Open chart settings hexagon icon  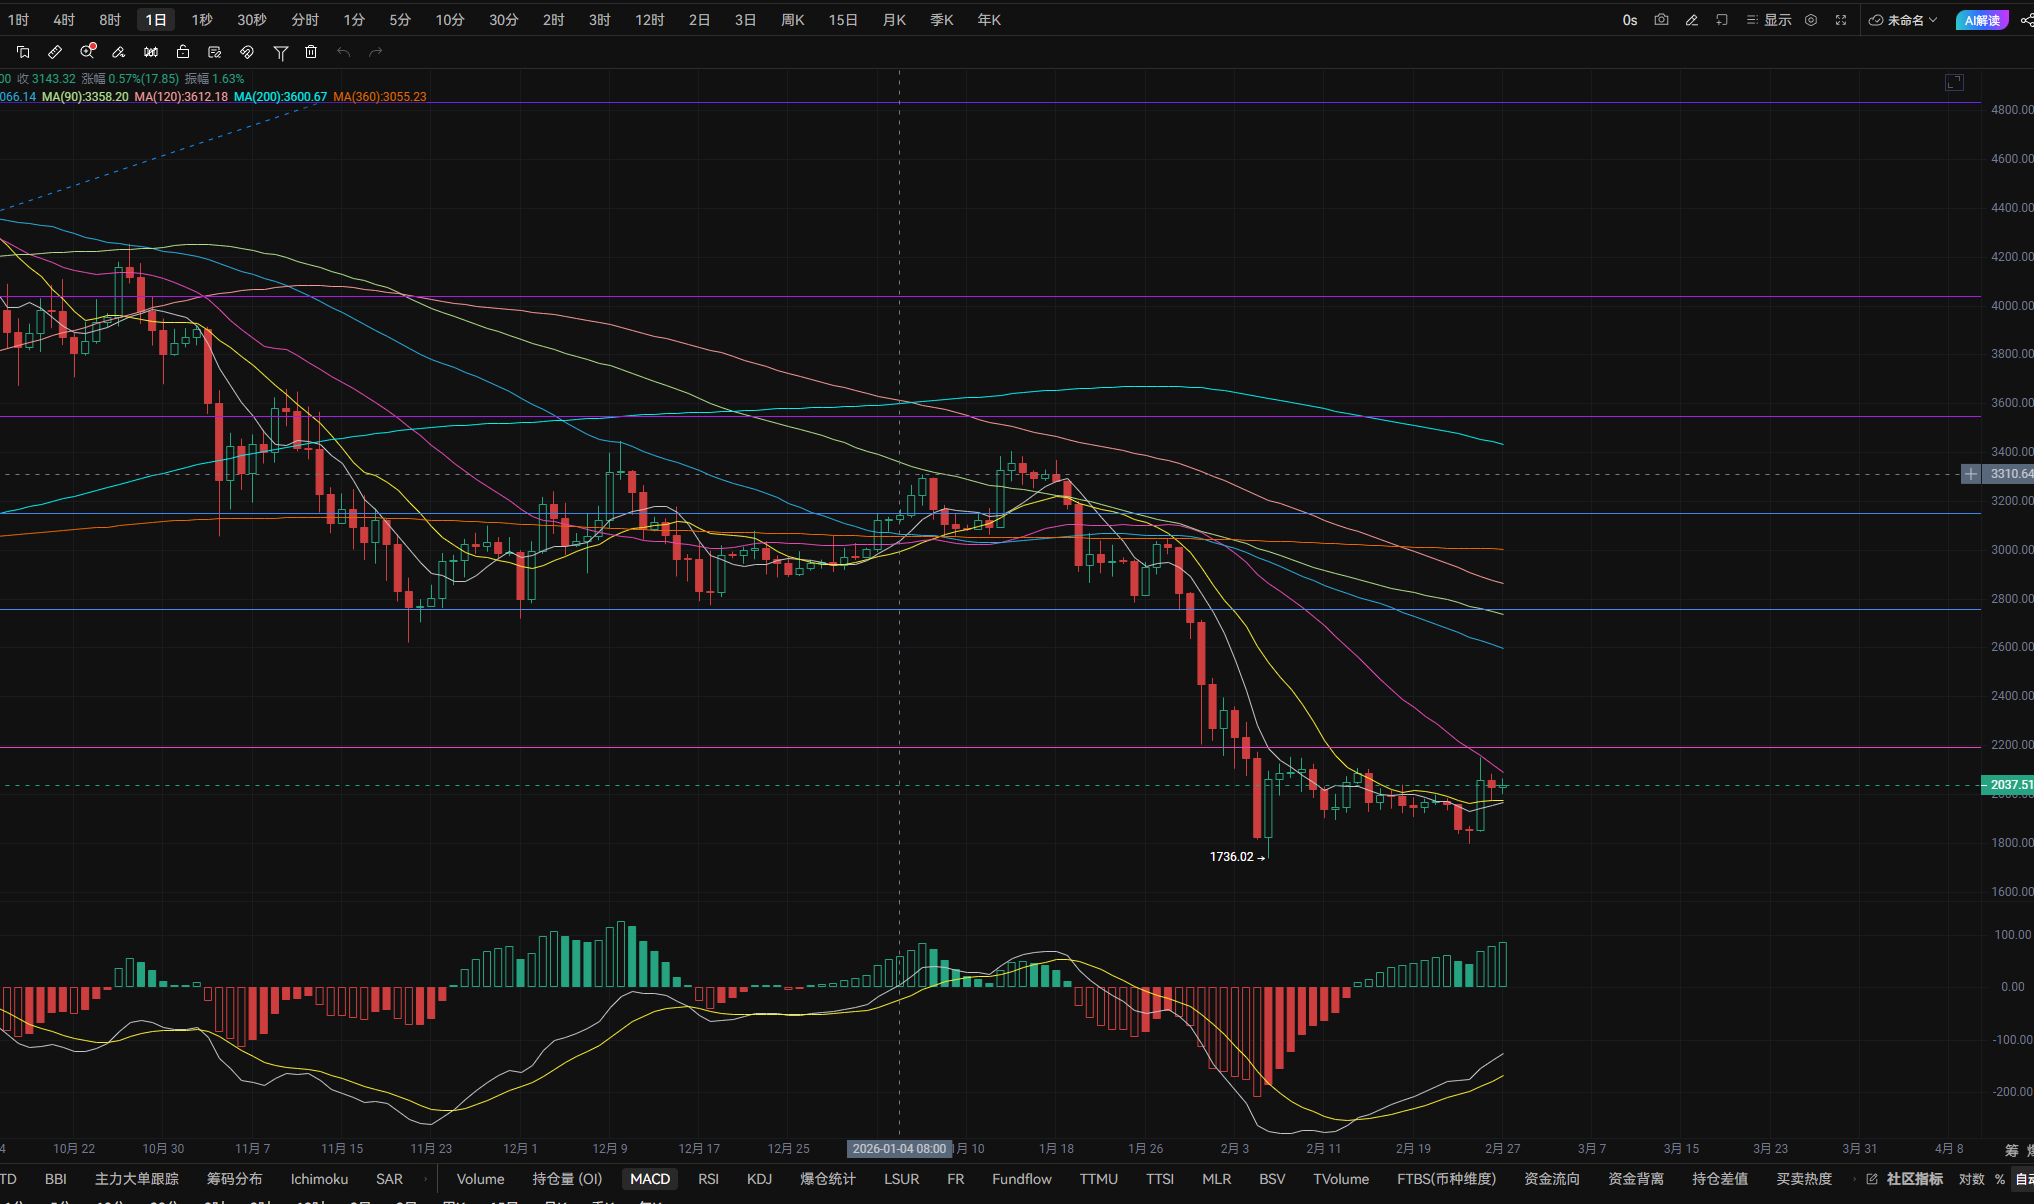(x=1811, y=20)
